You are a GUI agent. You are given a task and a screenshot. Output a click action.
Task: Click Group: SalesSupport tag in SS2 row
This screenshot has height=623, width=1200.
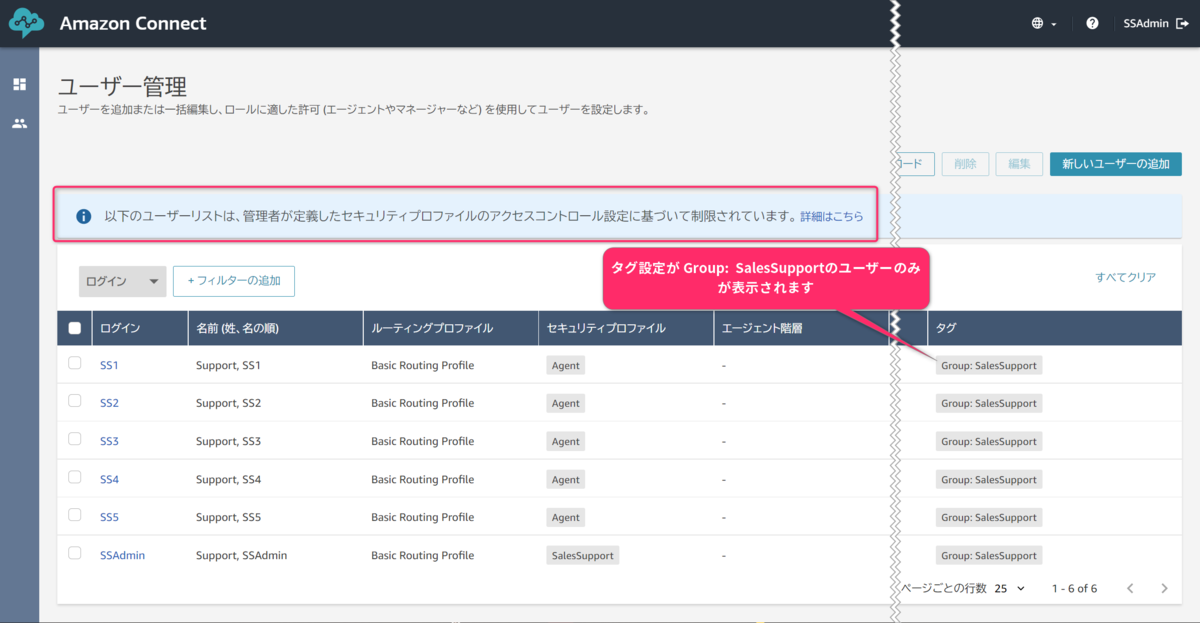989,403
